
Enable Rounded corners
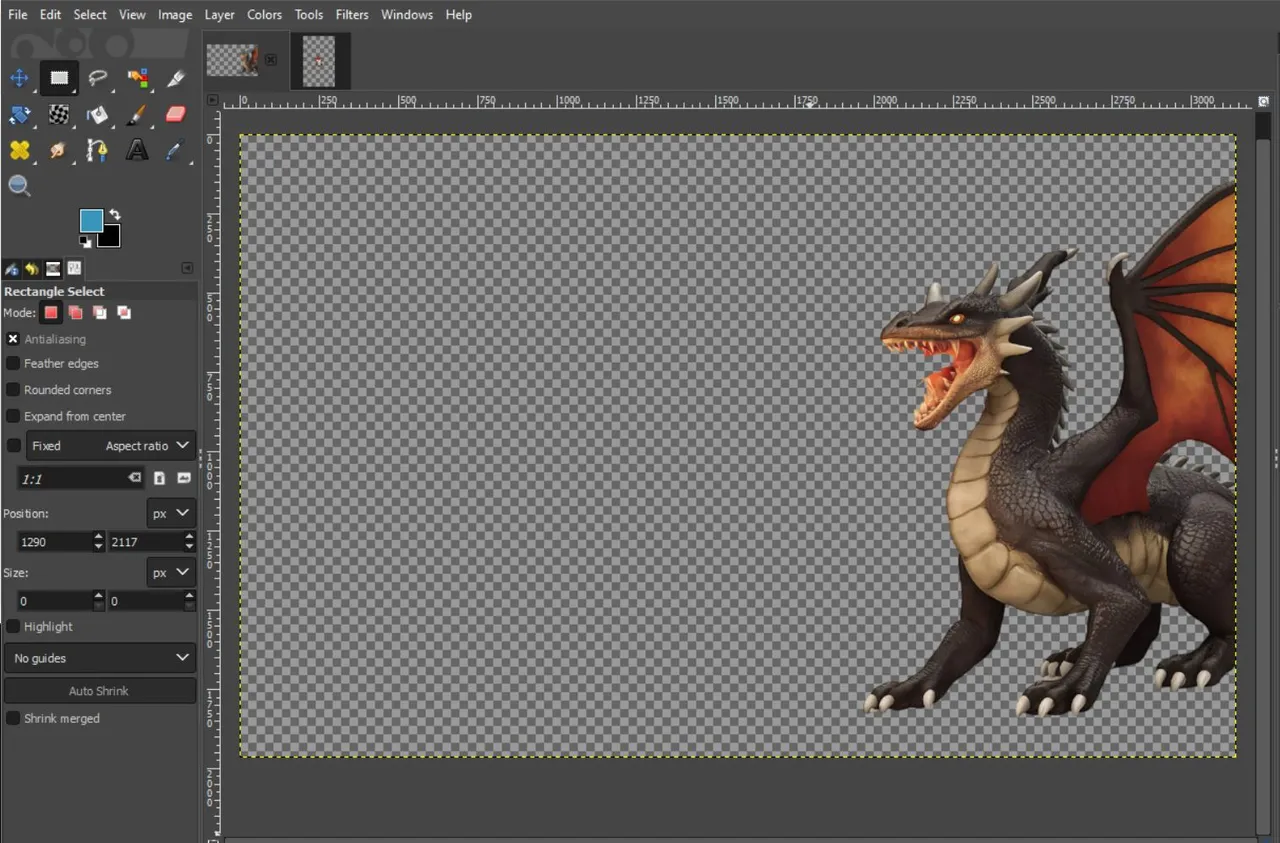[x=13, y=390]
